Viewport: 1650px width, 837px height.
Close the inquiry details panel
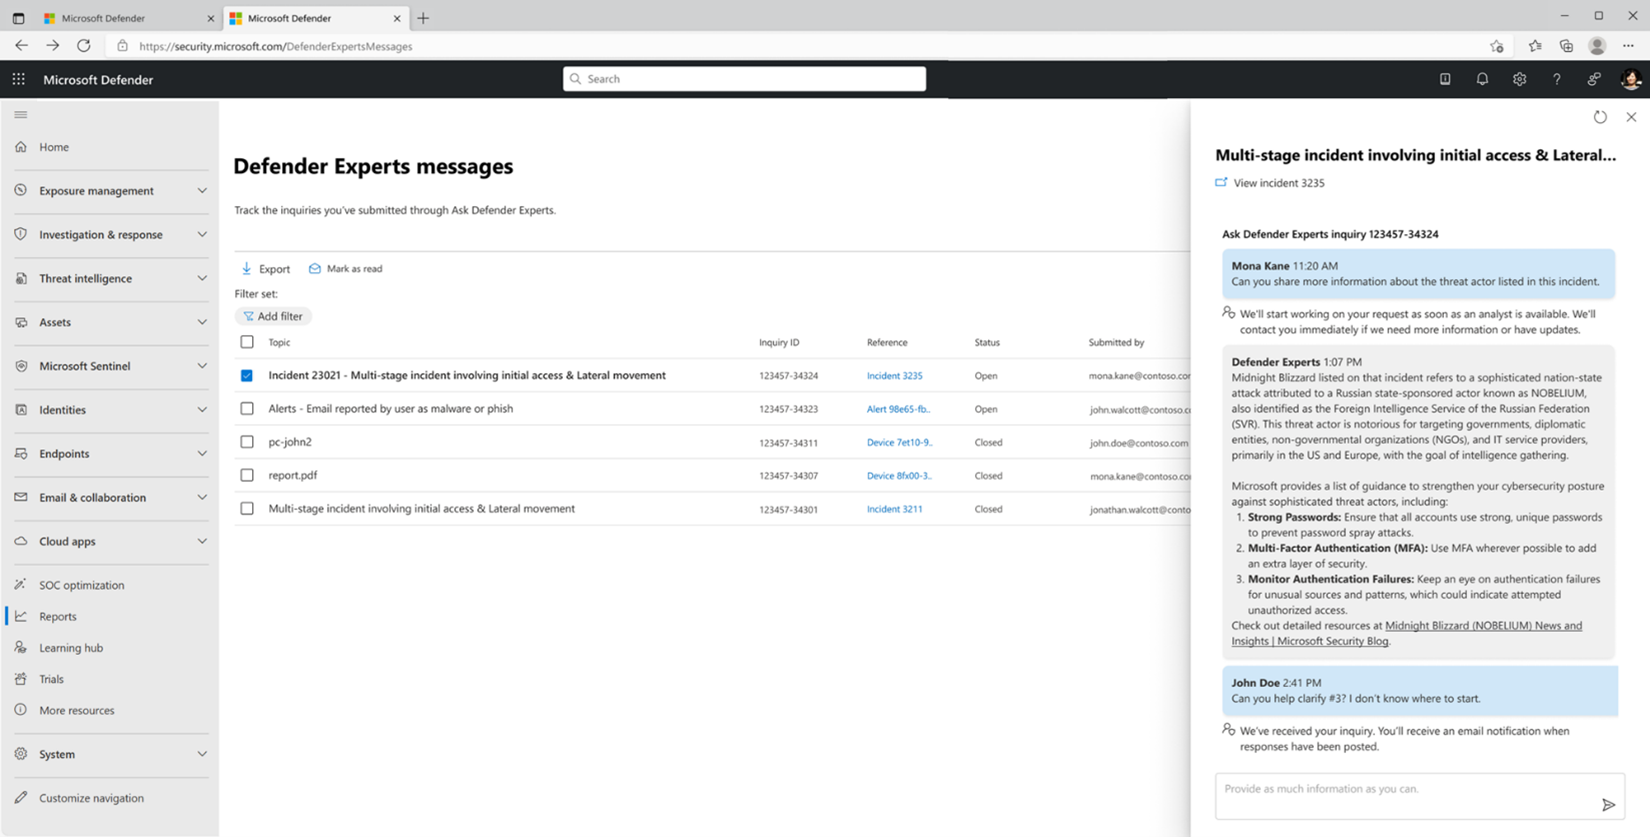click(x=1631, y=117)
